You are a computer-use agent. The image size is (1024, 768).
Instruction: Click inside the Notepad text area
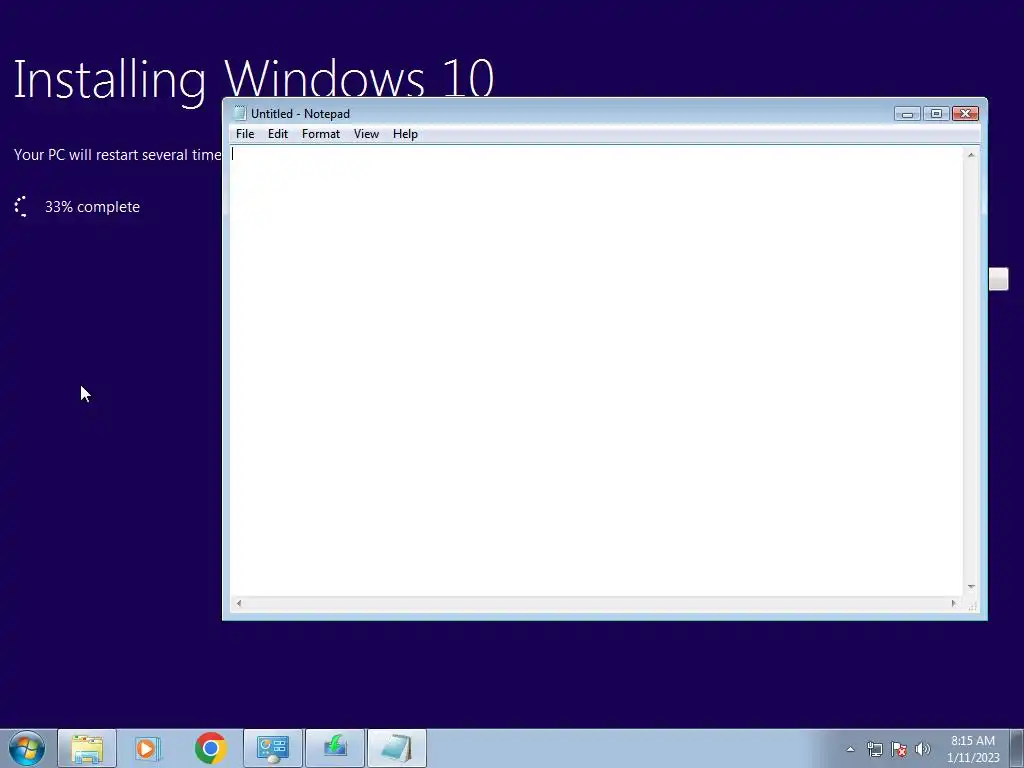coord(596,370)
